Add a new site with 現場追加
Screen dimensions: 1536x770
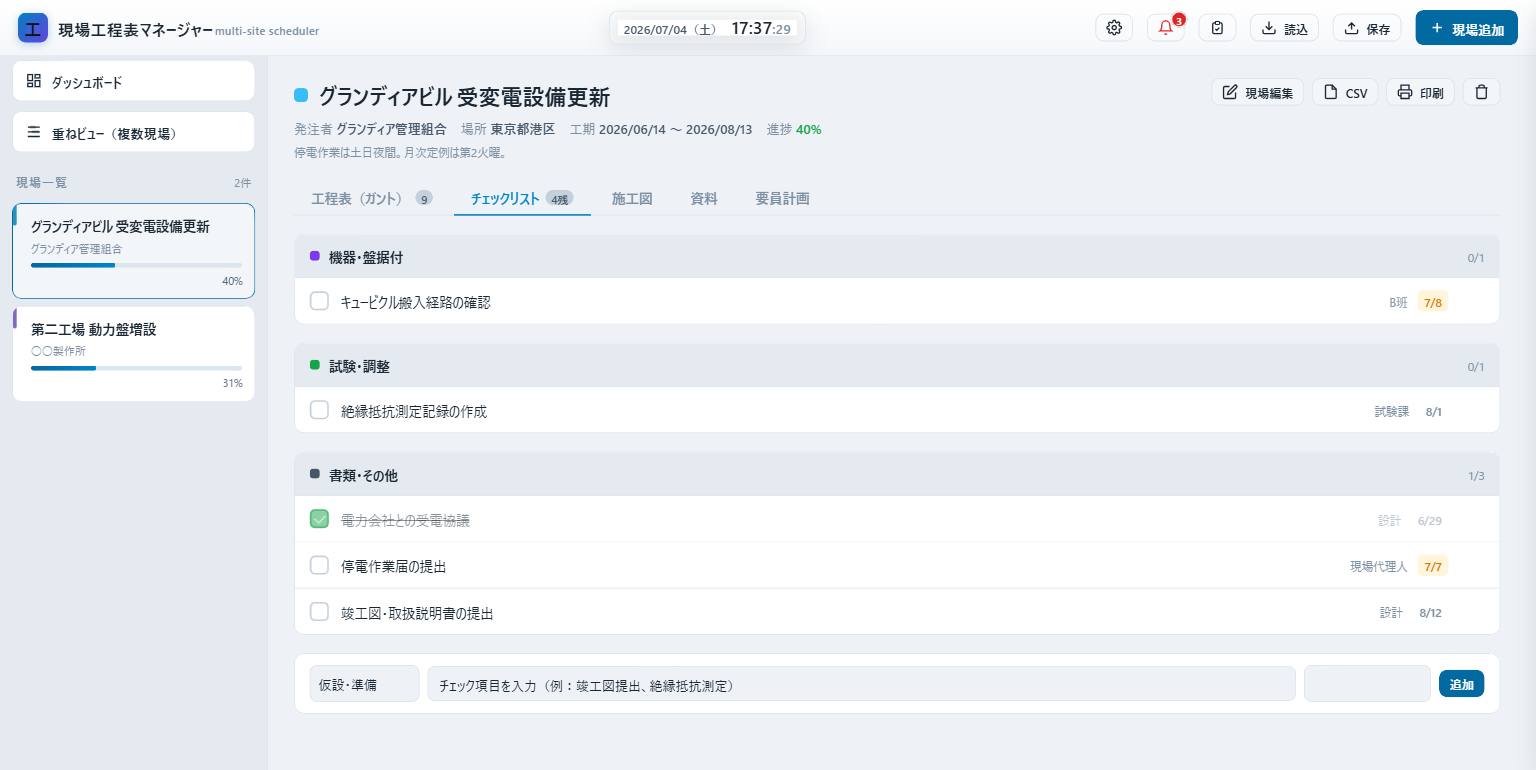point(1467,28)
